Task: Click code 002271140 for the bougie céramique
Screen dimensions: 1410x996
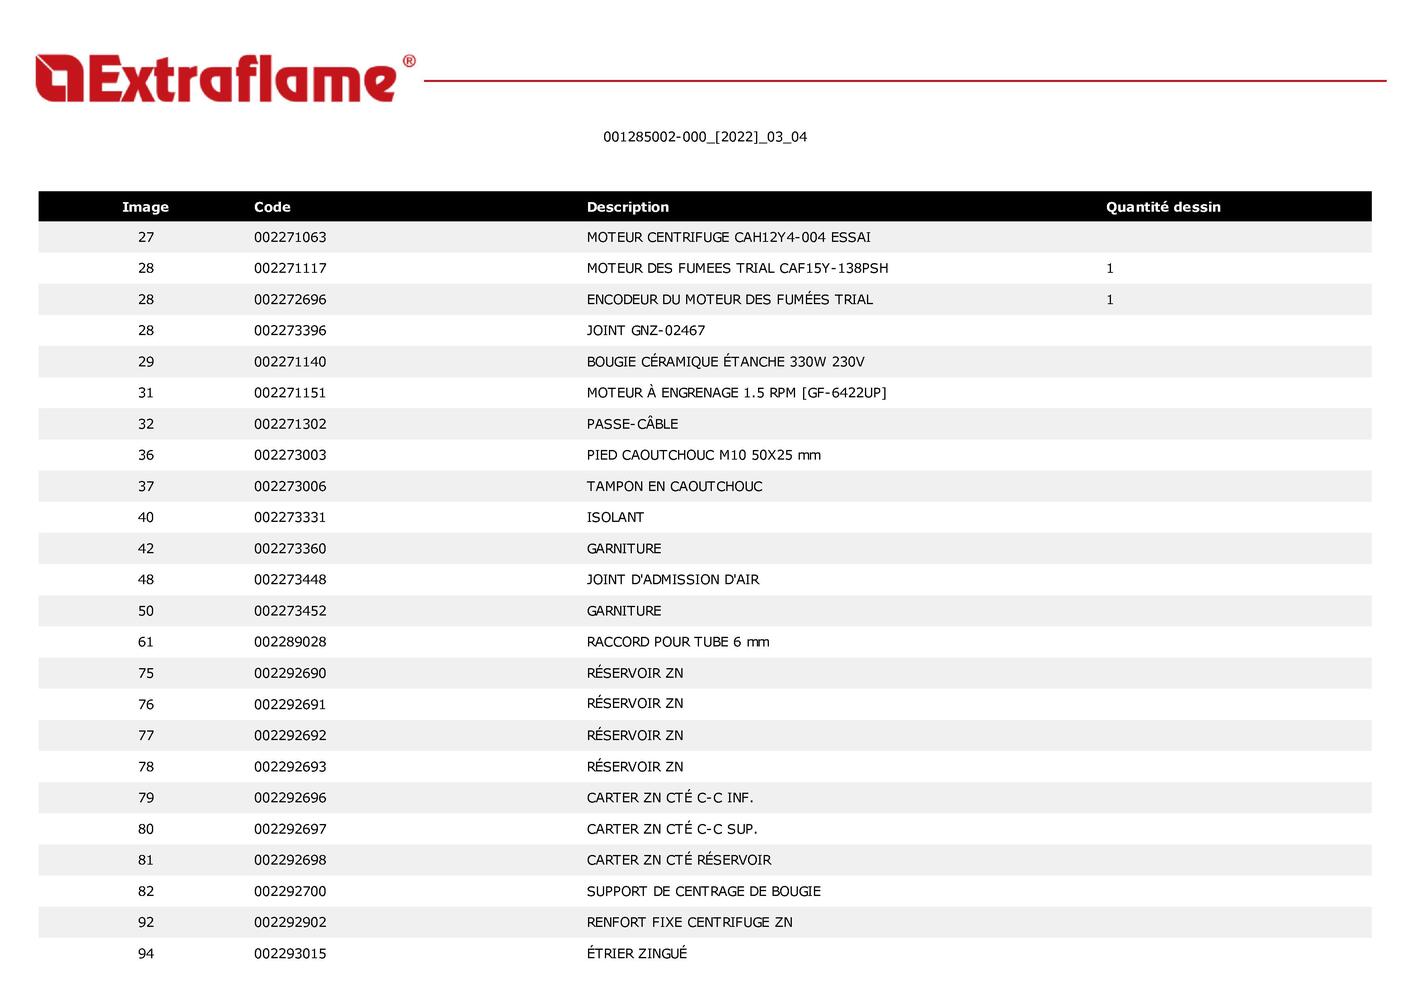Action: coord(290,362)
